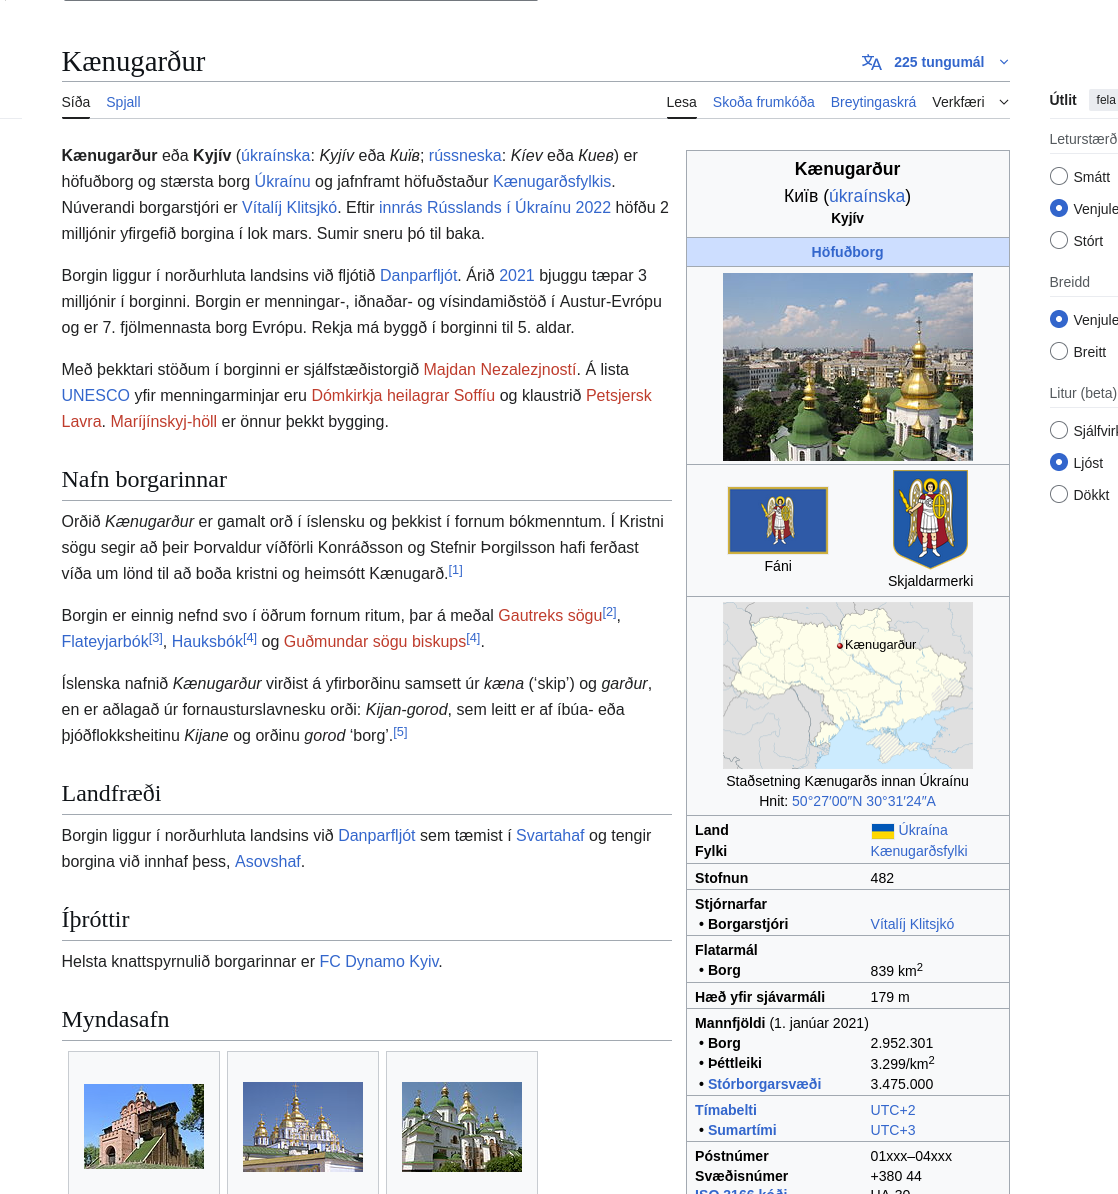Select the Ljóst color radio
Screen dimensions: 1118x1194
pos(1059,463)
